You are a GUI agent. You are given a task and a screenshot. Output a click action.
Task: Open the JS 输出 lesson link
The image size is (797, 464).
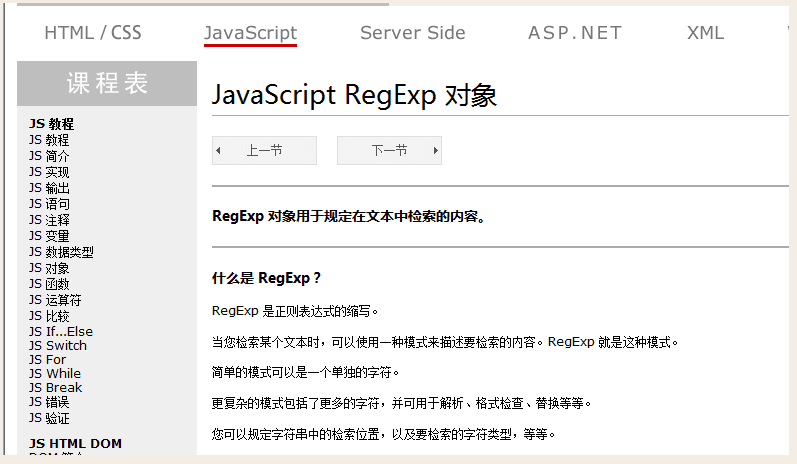pos(49,188)
